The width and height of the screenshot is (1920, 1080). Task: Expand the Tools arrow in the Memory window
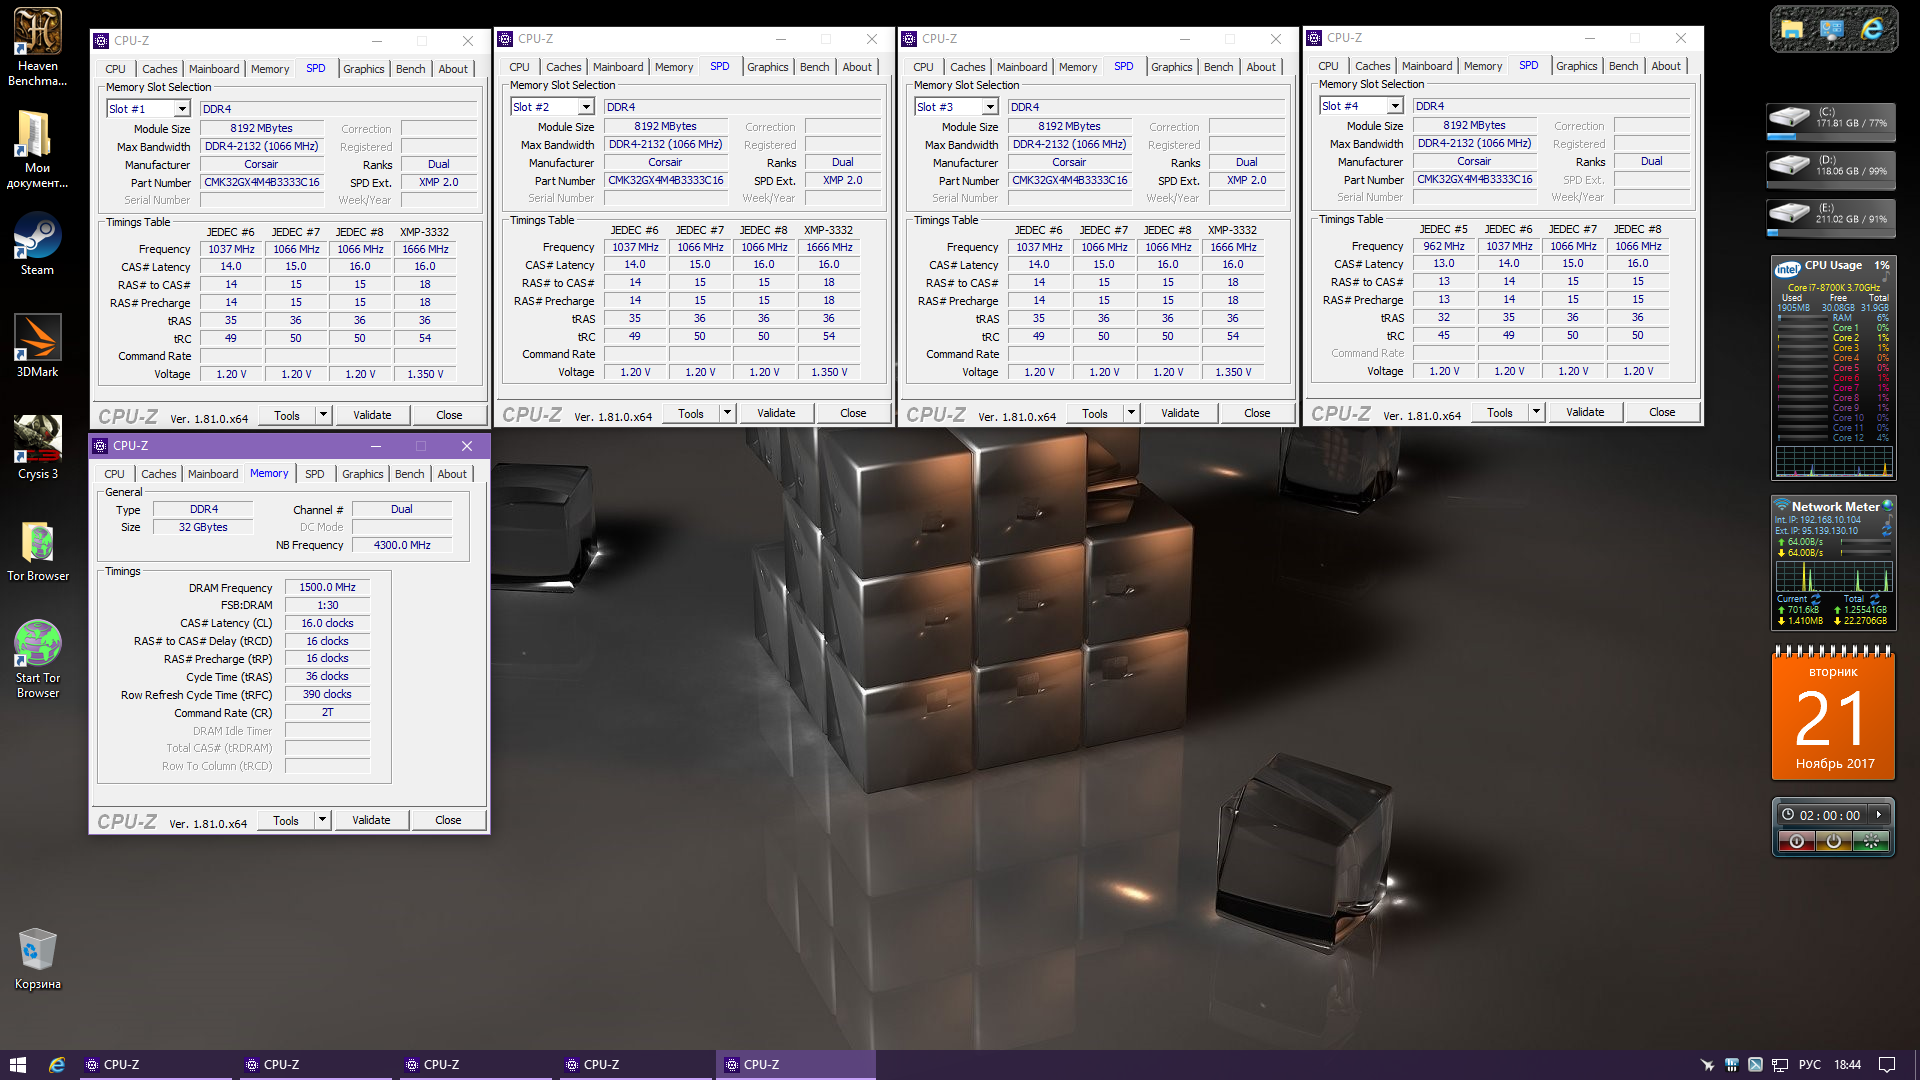(322, 820)
